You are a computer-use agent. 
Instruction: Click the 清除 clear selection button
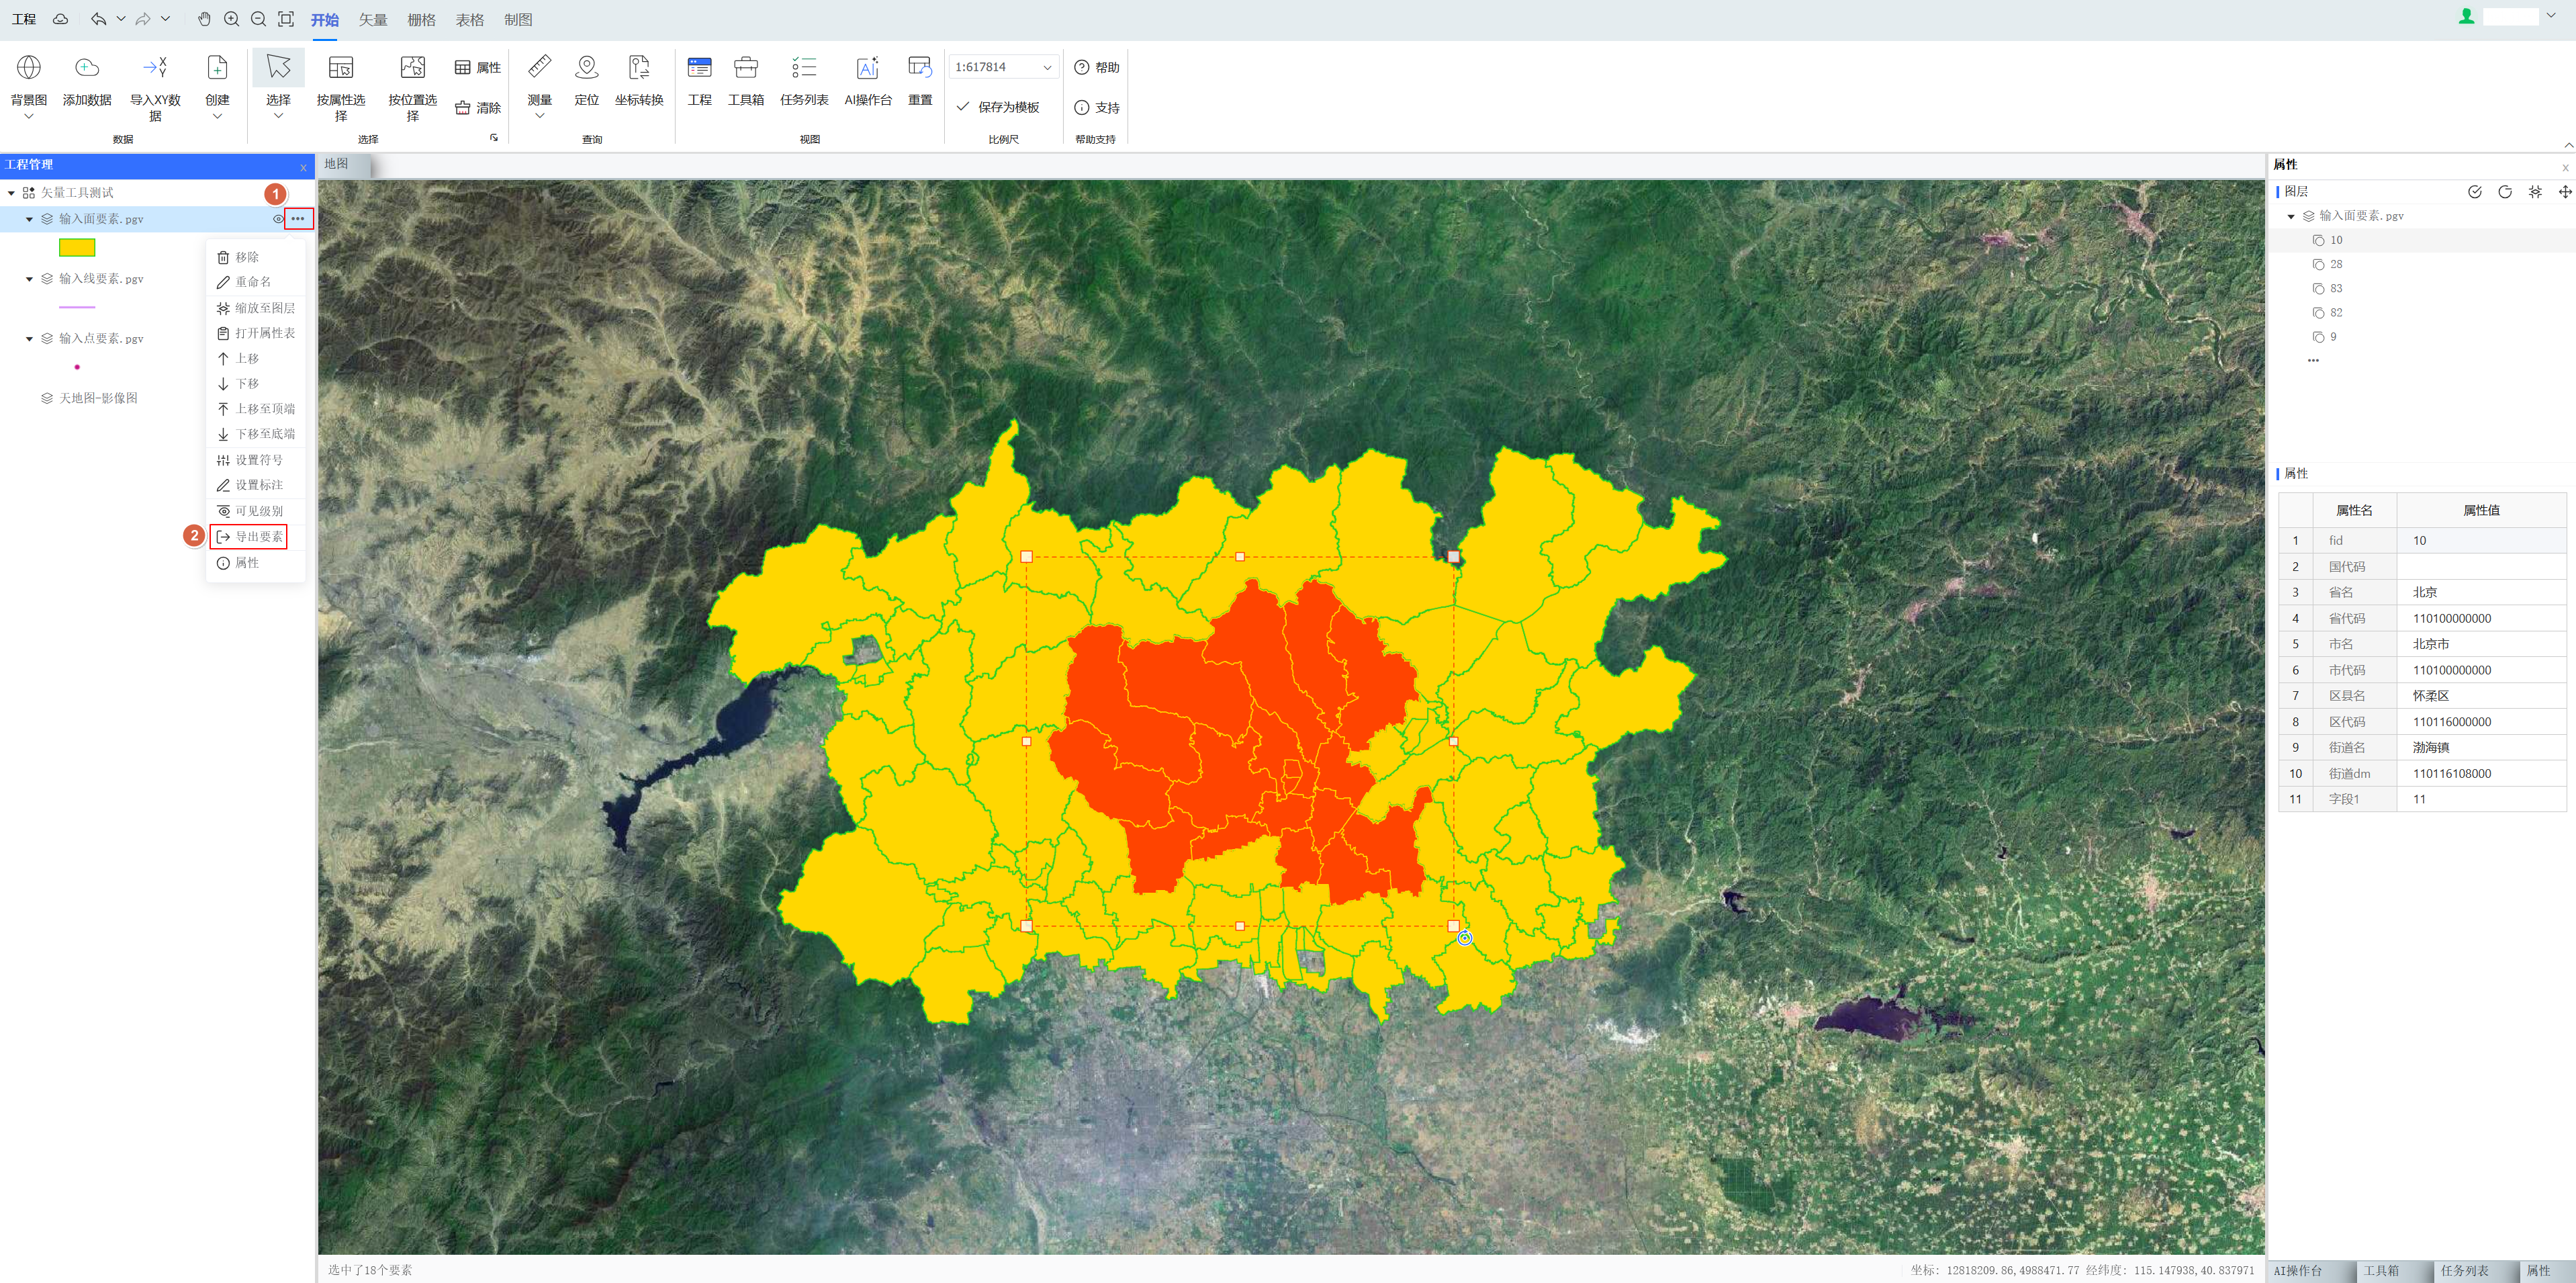(x=478, y=107)
